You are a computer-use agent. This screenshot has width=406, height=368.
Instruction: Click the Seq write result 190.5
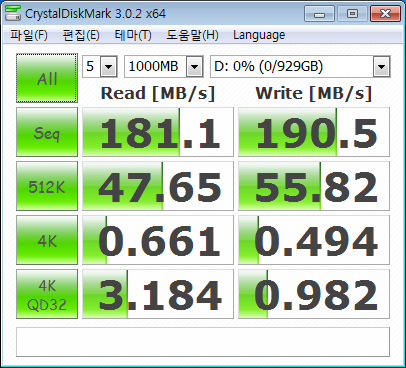point(314,132)
